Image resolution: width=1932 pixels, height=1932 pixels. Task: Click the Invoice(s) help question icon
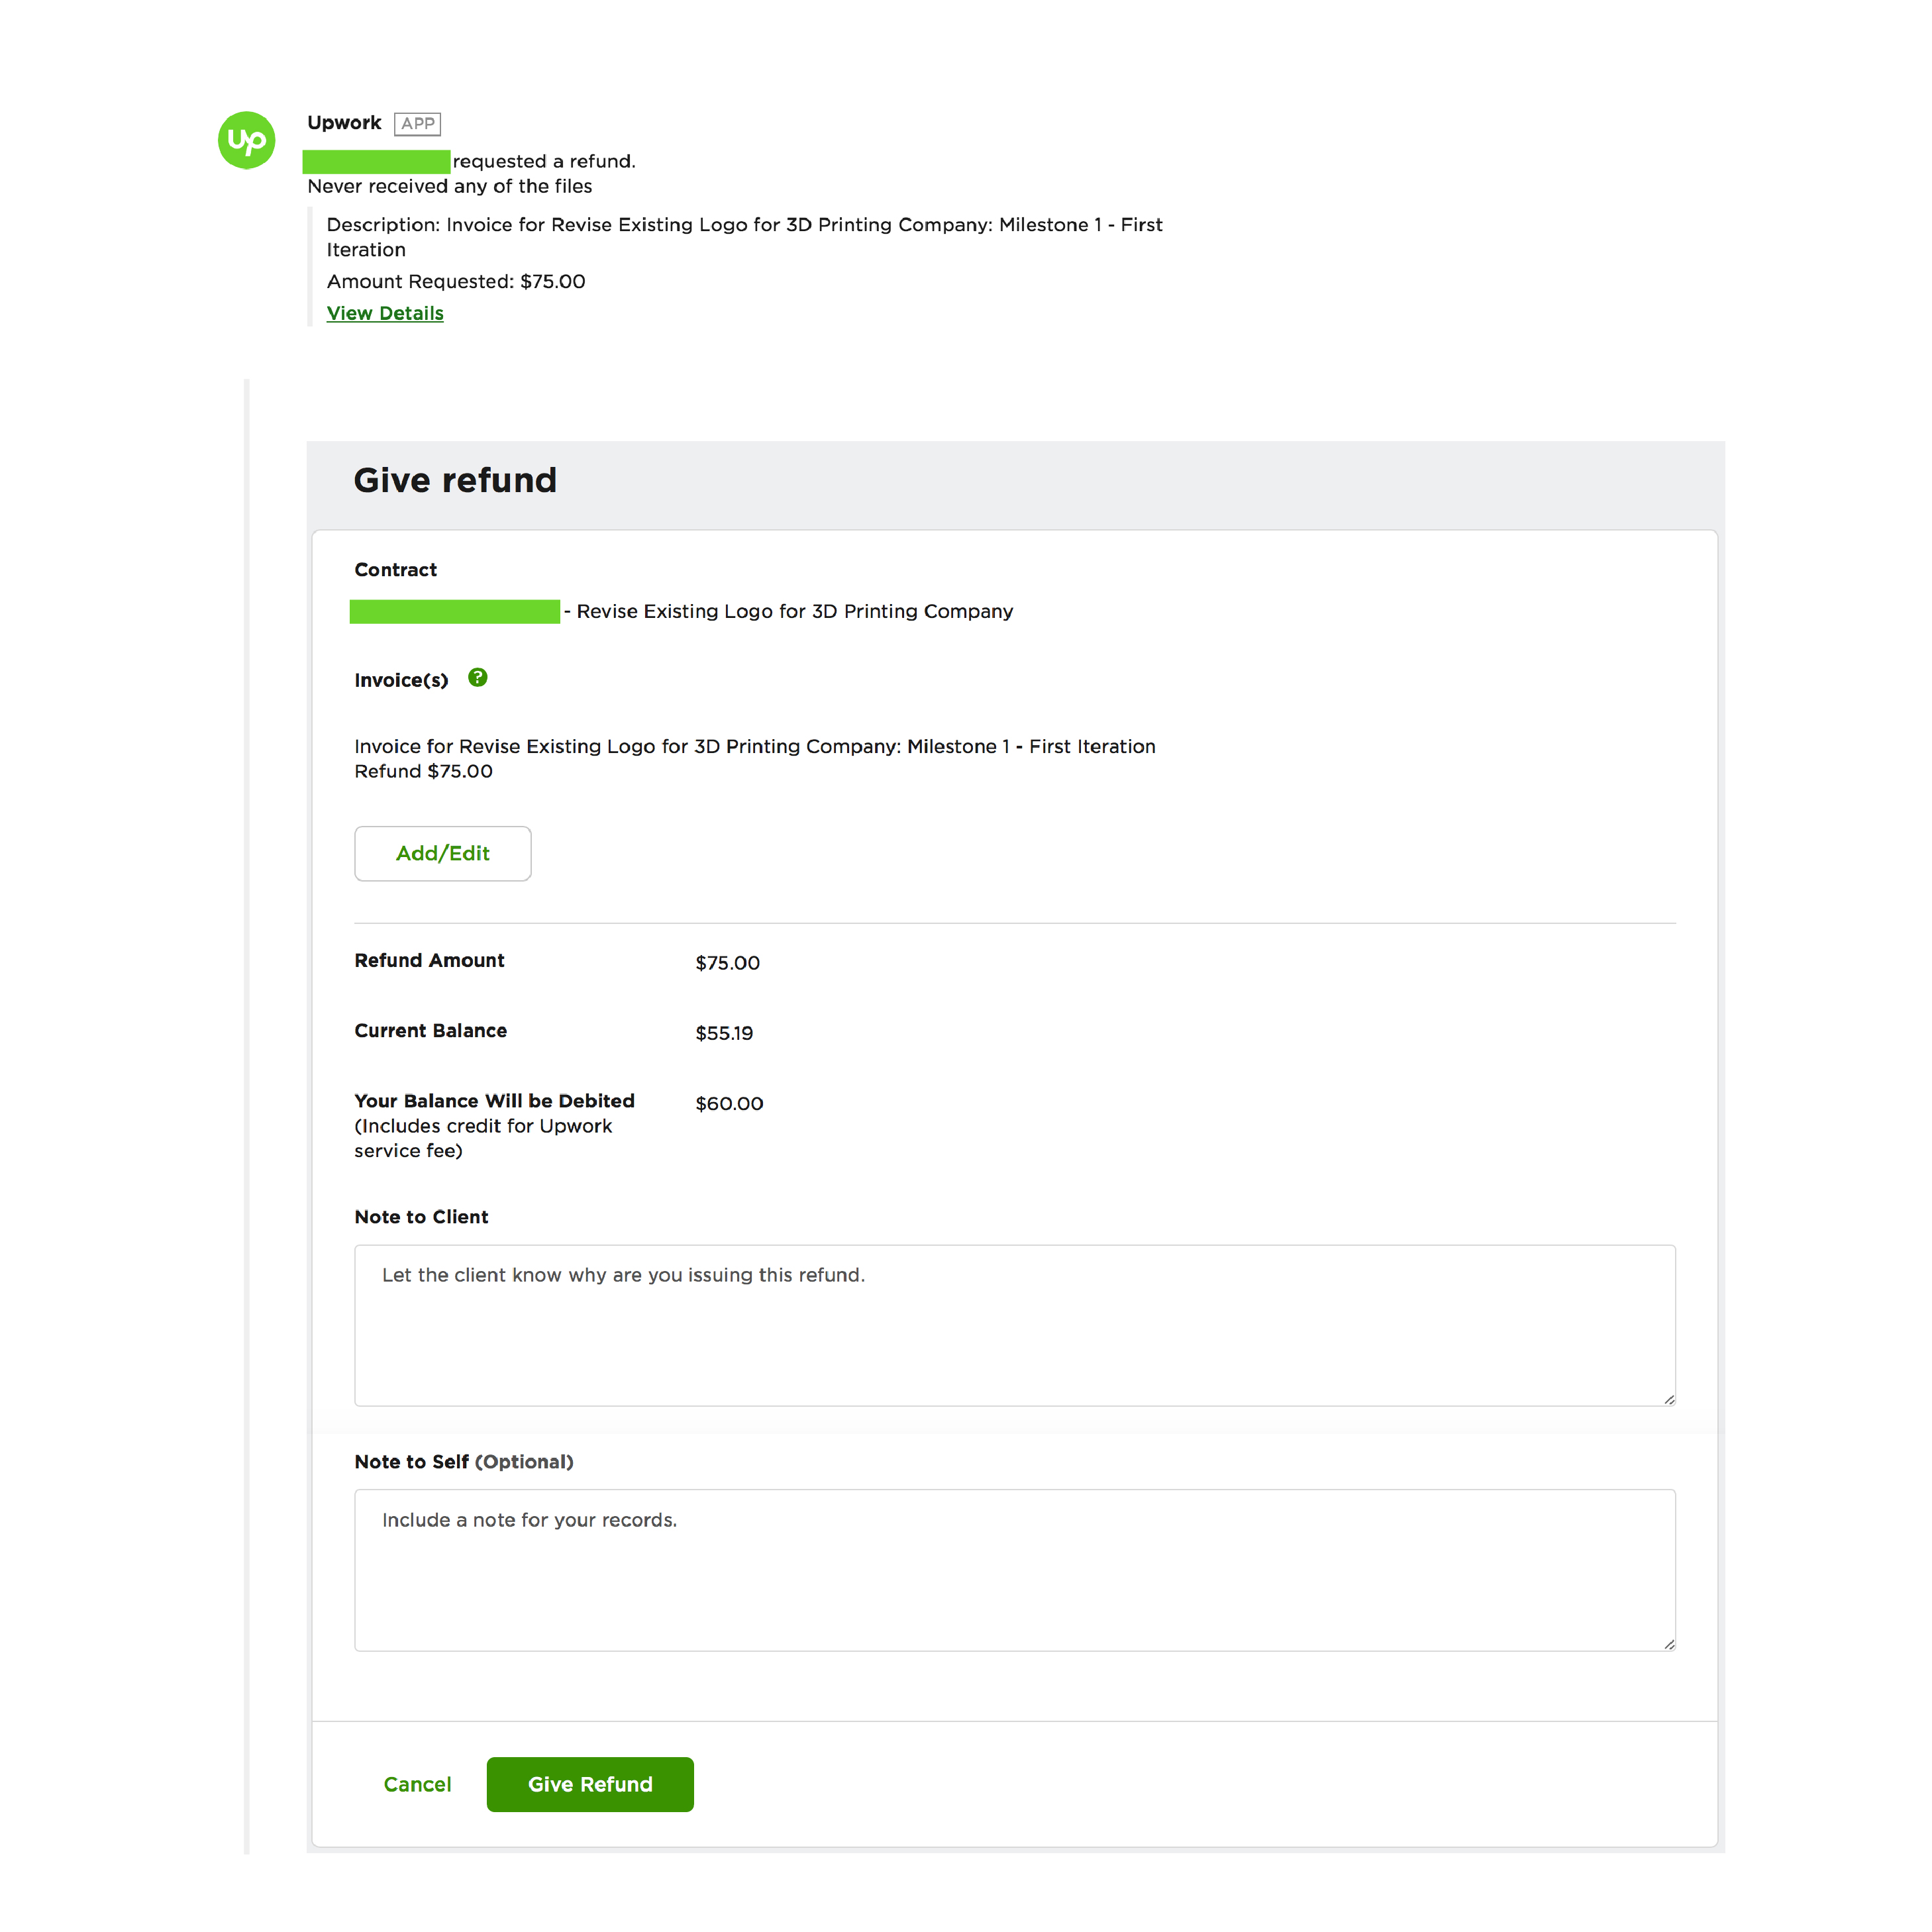point(478,678)
